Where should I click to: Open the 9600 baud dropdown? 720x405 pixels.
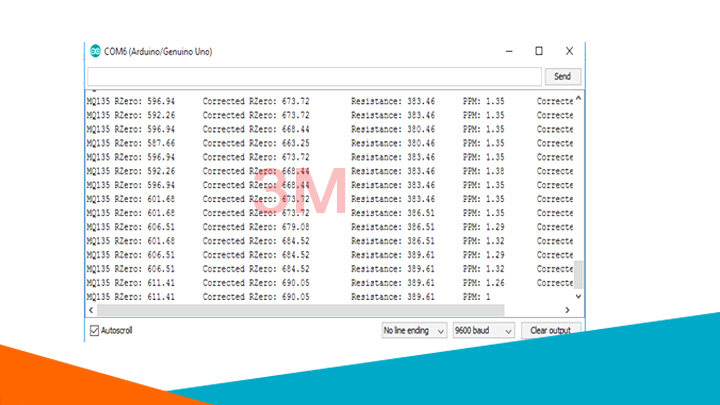483,330
